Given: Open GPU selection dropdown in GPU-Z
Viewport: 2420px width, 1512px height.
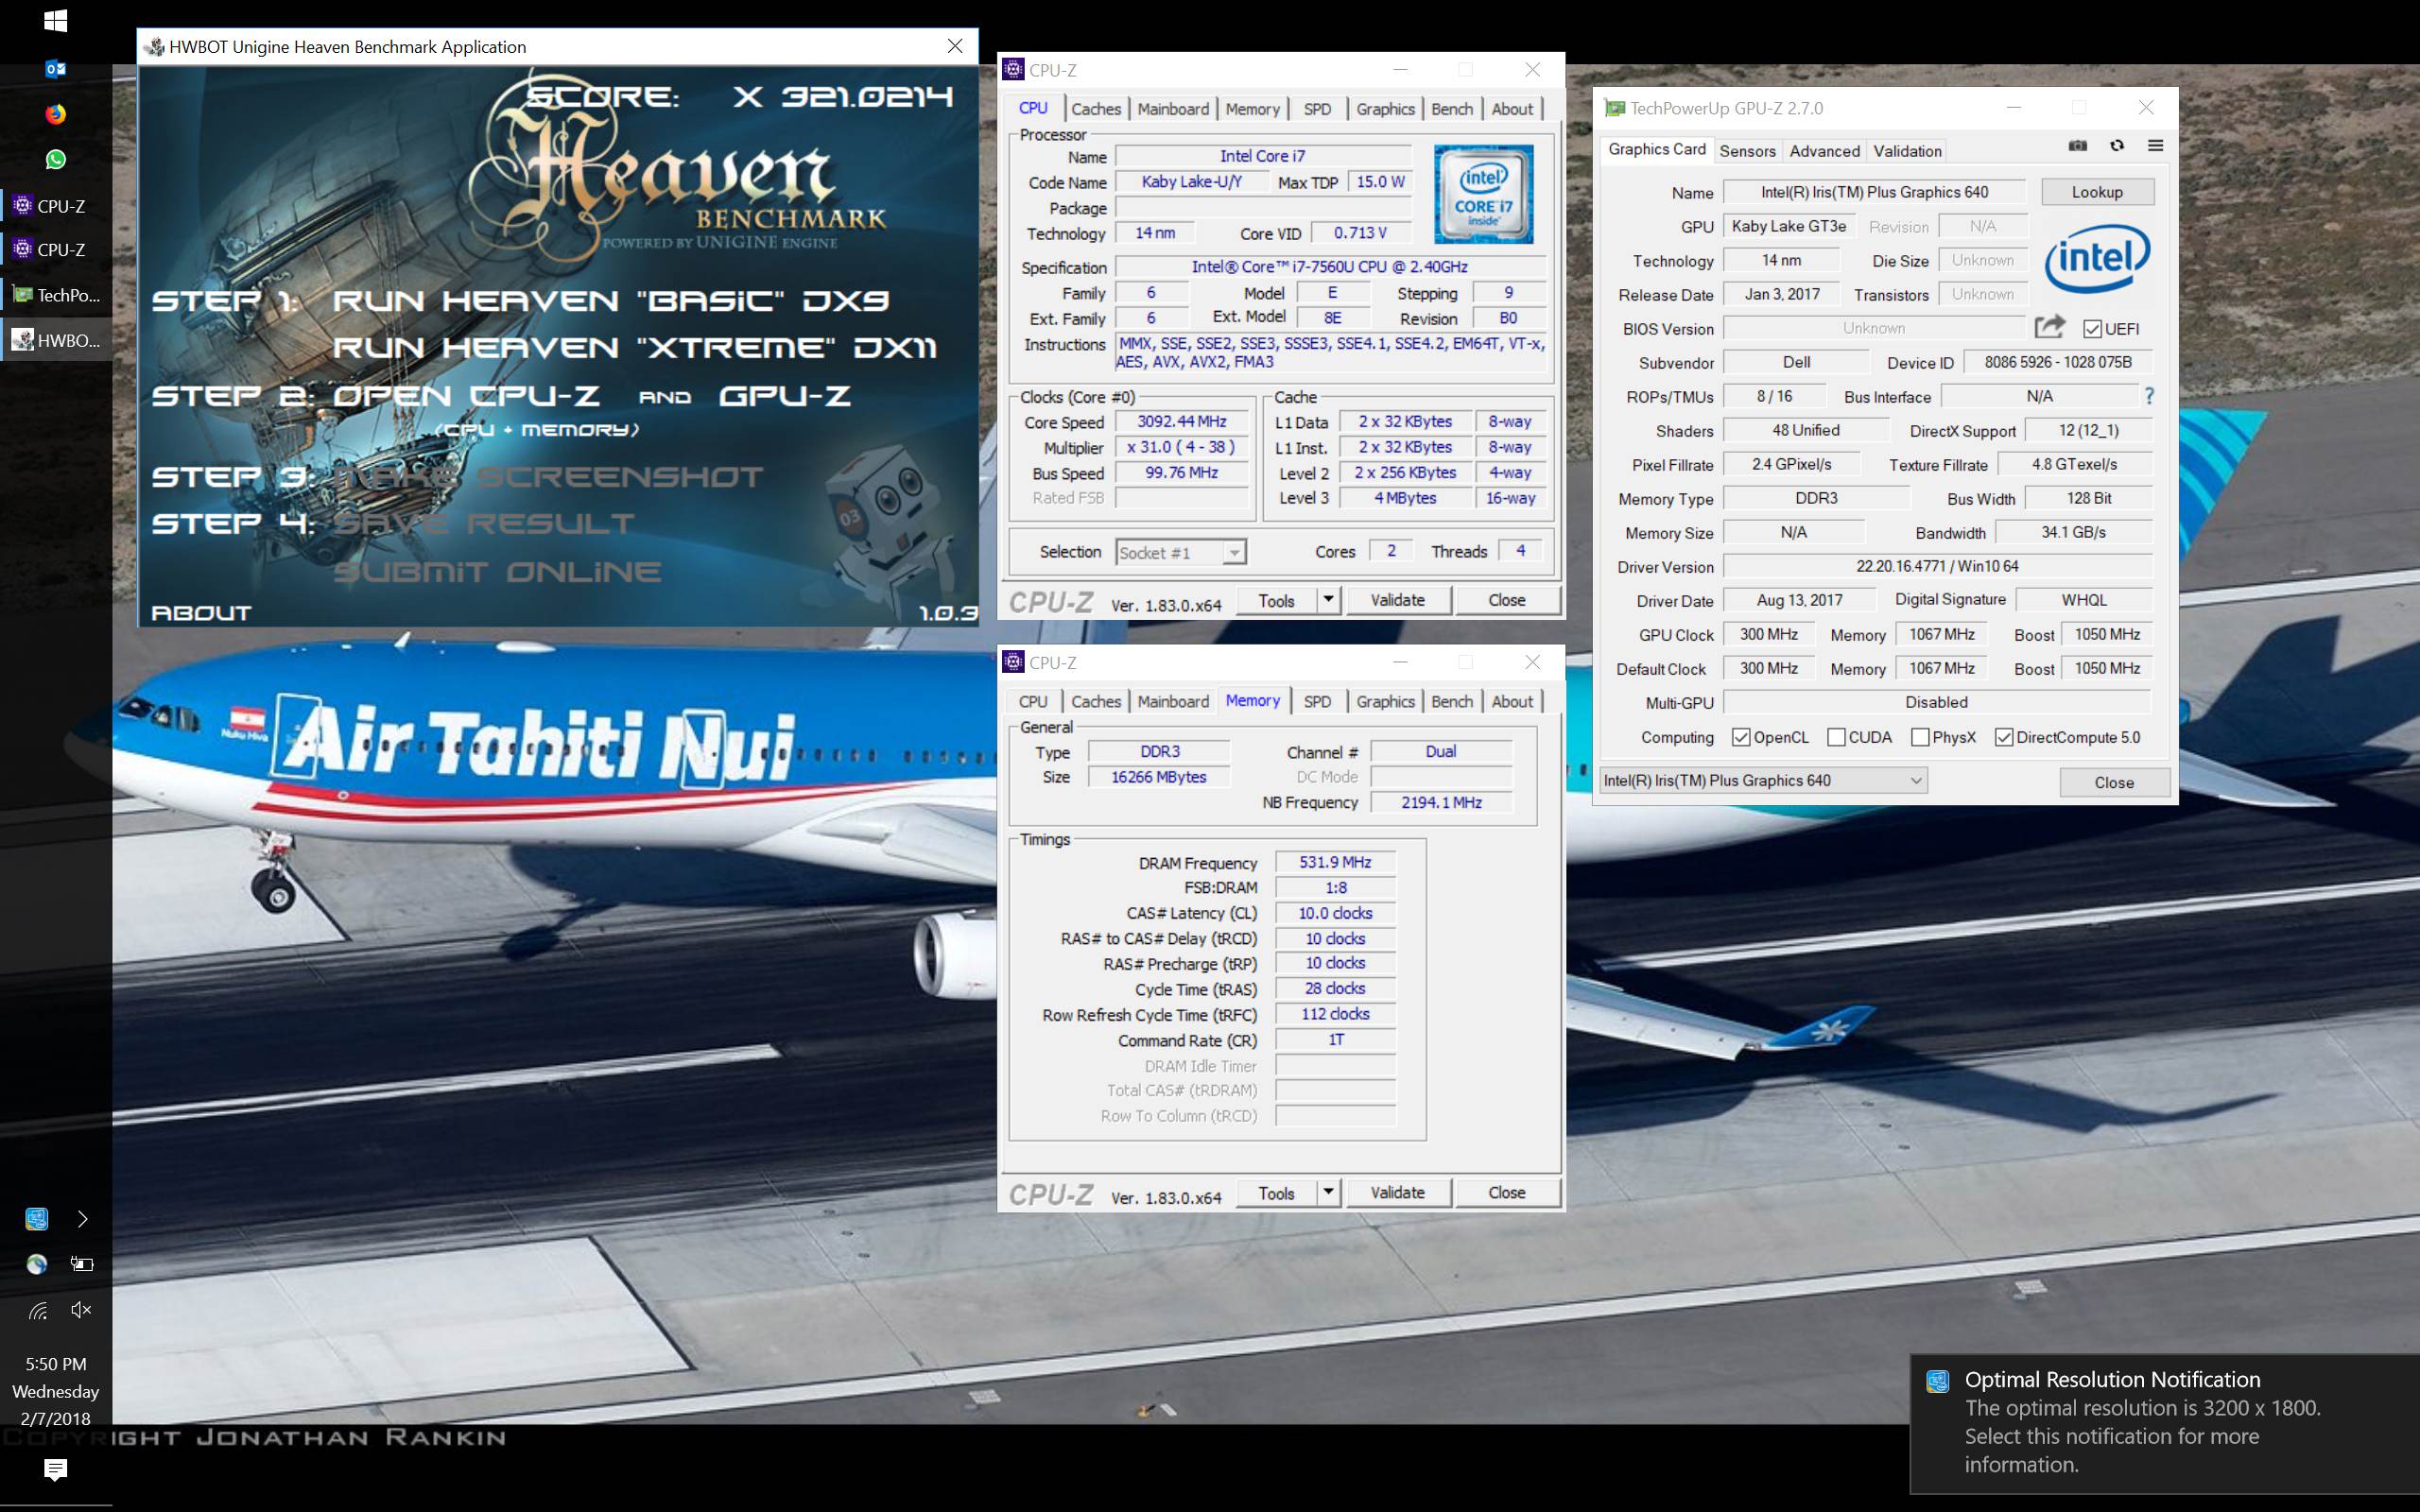Looking at the screenshot, I should pos(1763,781).
